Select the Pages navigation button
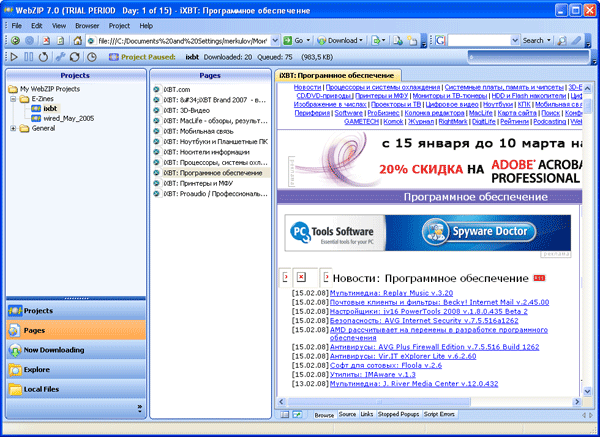This screenshot has height=437, width=600. [x=76, y=330]
